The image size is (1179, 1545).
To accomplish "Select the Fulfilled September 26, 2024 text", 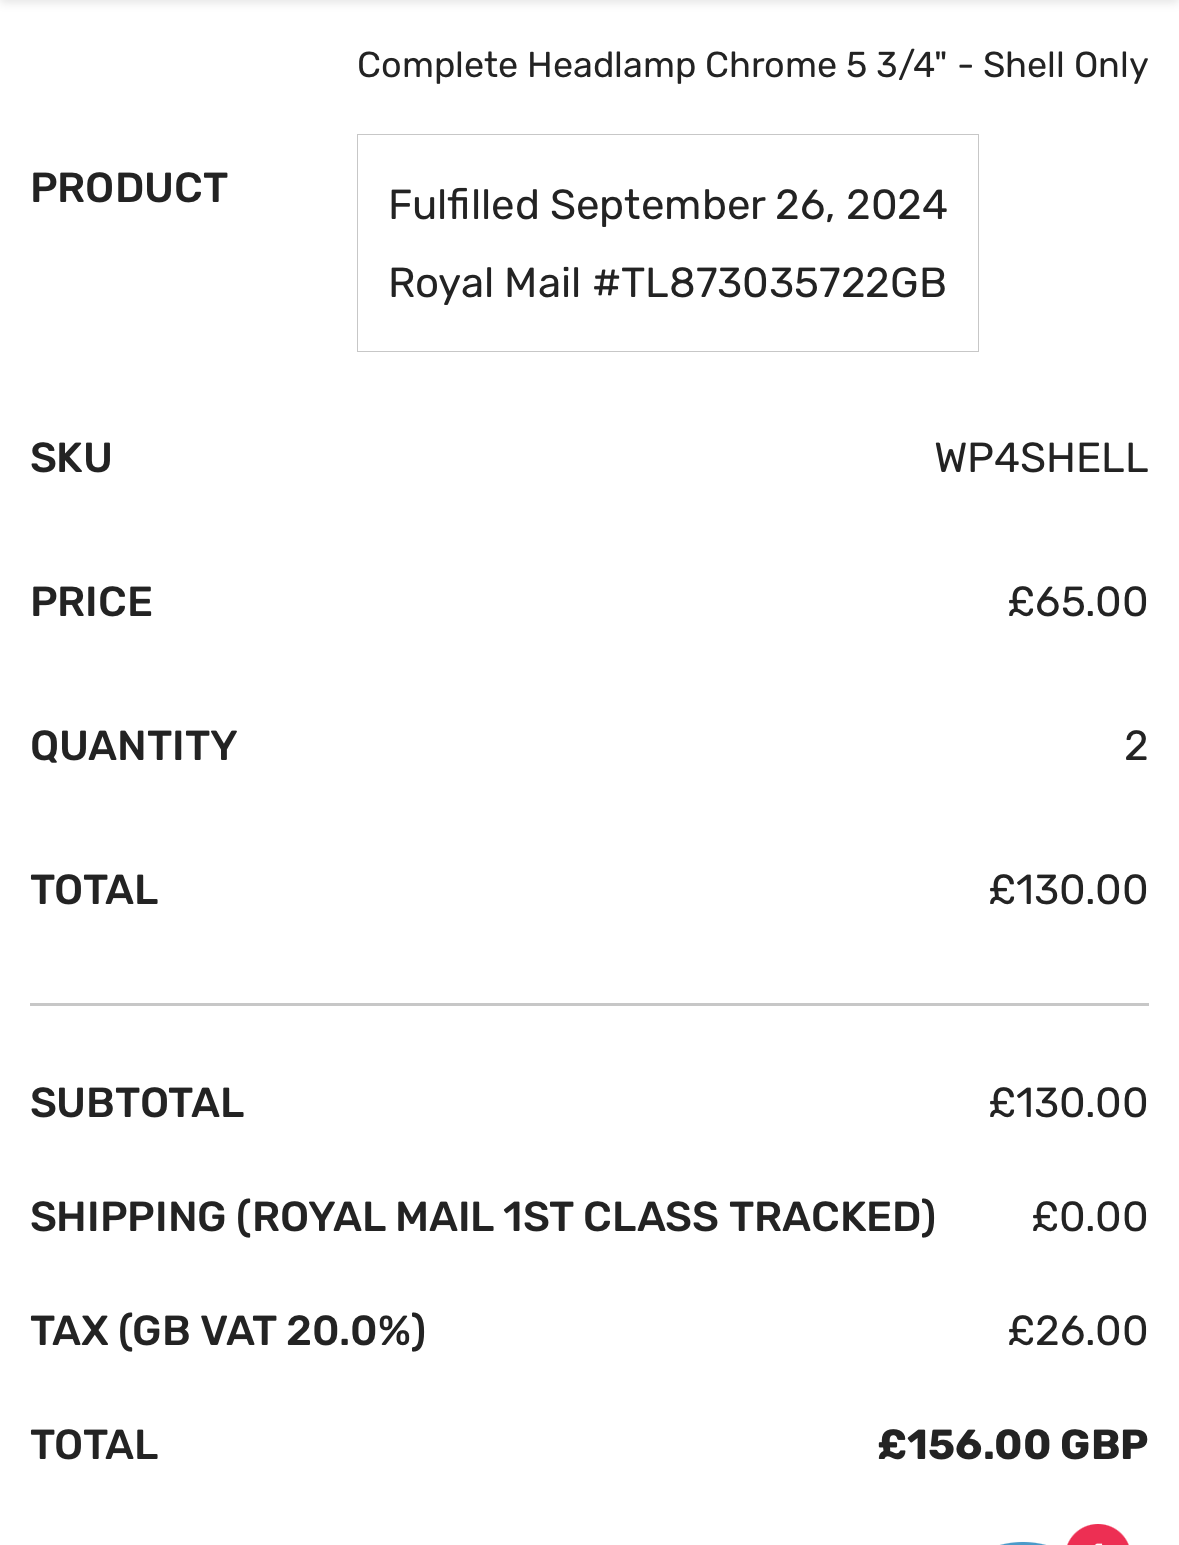I will [x=667, y=205].
